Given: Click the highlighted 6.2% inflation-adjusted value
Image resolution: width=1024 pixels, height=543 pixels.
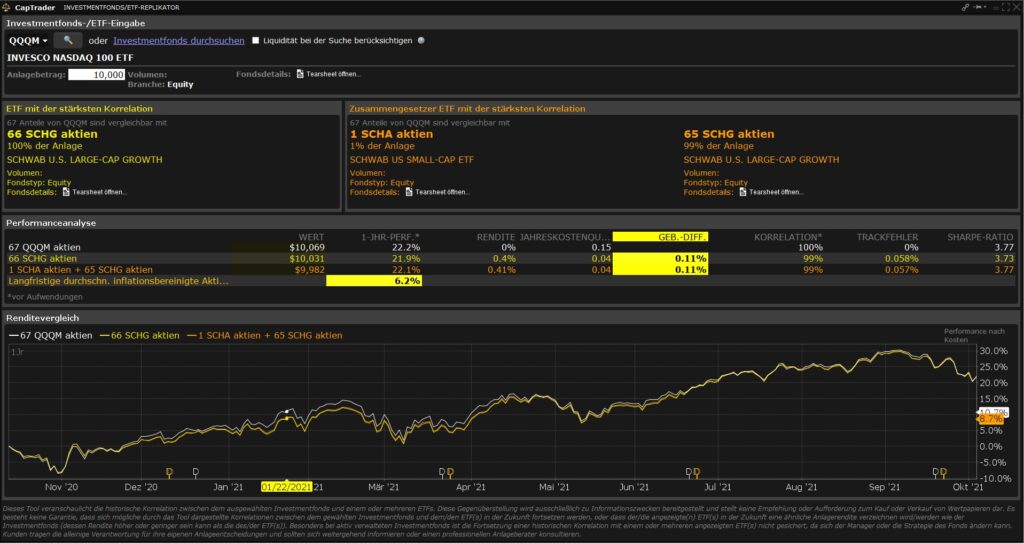Looking at the screenshot, I should pos(374,281).
